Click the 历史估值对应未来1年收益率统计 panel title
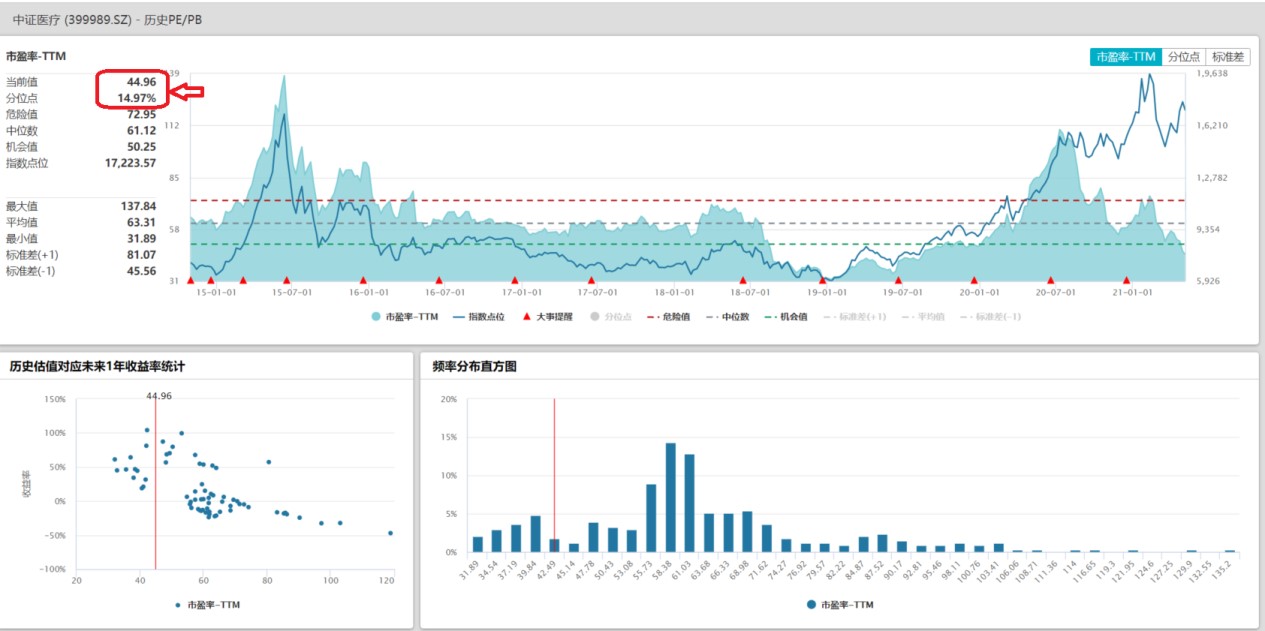 click(97, 367)
